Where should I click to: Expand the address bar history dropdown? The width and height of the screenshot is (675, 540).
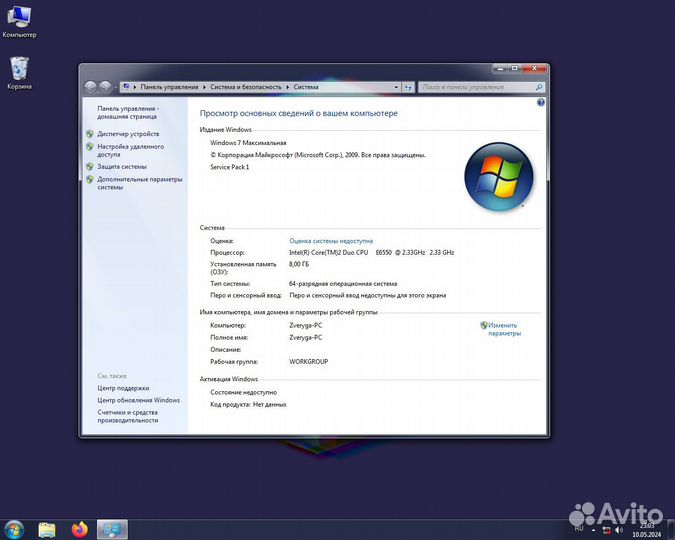pyautogui.click(x=396, y=87)
